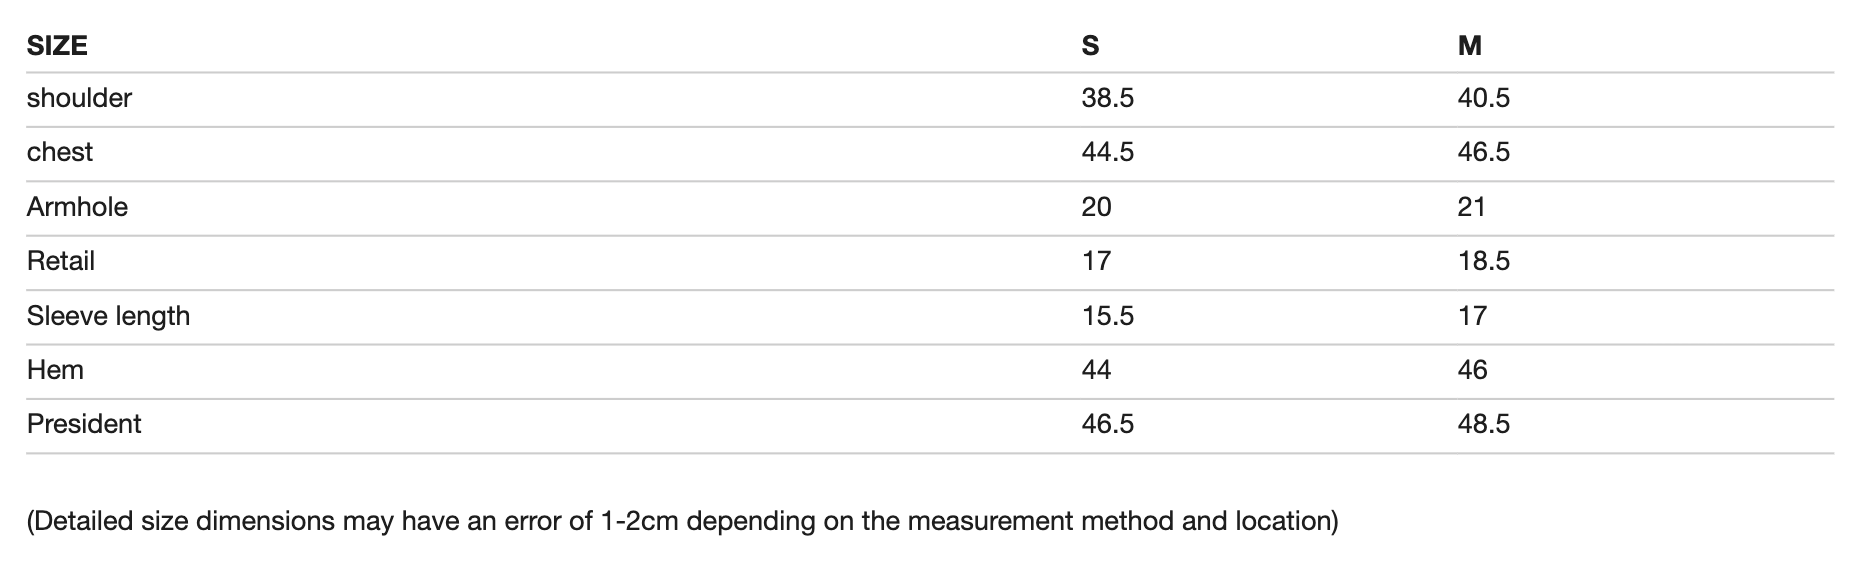Screen dimensions: 1850x578
Task: Click Hem value 46 for size M
Action: pos(1472,370)
